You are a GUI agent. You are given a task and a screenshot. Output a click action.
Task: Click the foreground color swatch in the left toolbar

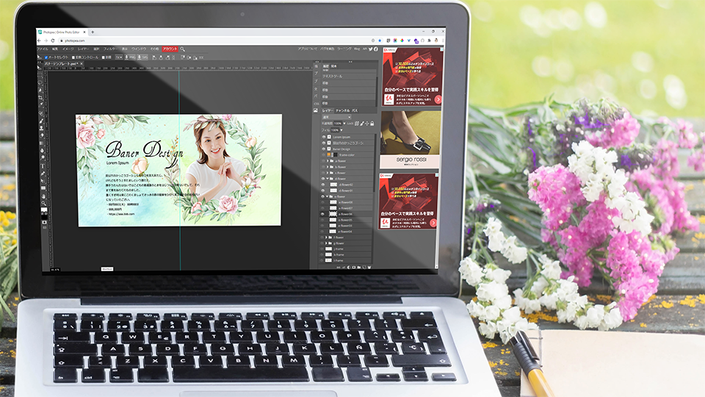point(44,210)
